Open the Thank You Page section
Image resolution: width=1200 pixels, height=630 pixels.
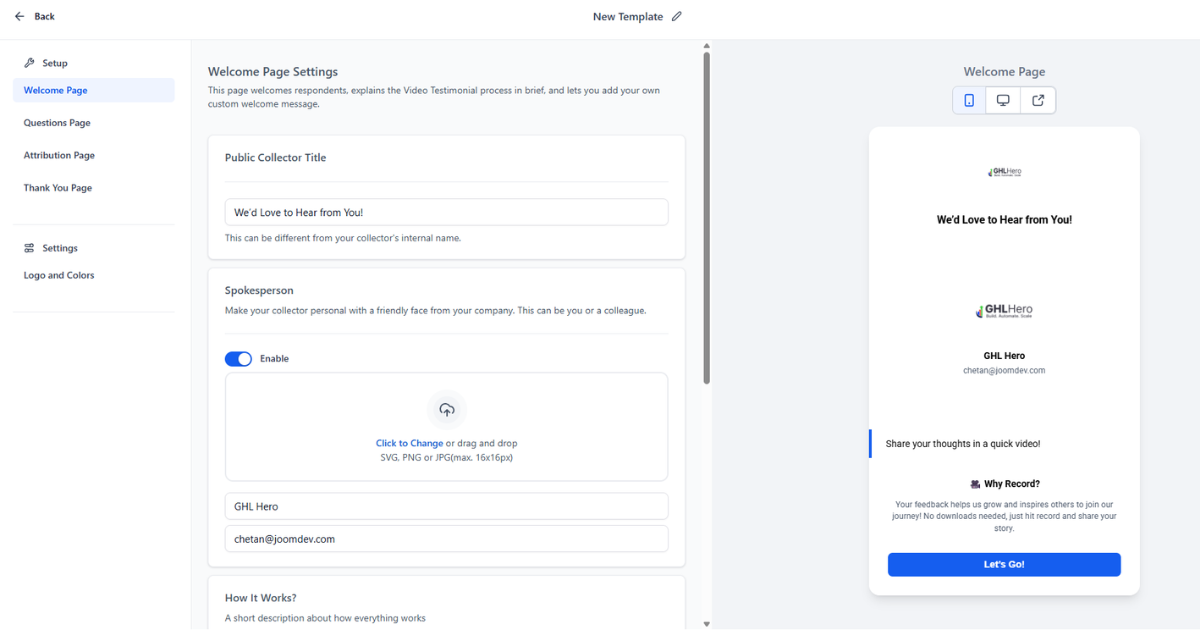click(x=58, y=188)
